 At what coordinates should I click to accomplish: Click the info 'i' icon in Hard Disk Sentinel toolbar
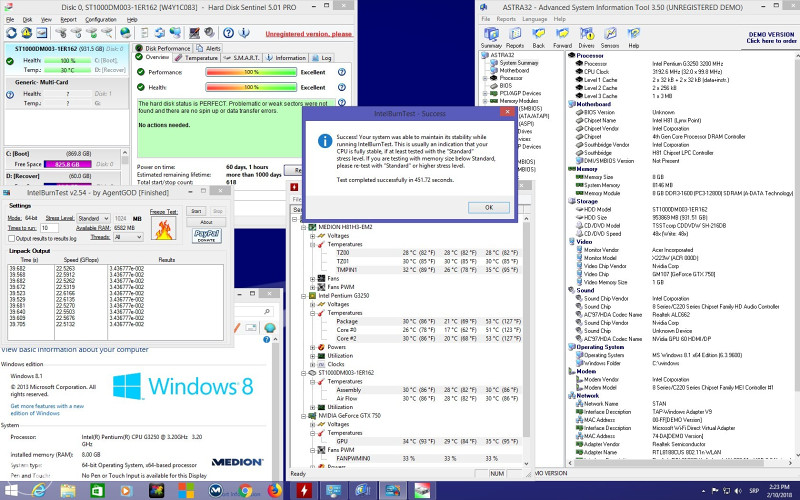(244, 33)
